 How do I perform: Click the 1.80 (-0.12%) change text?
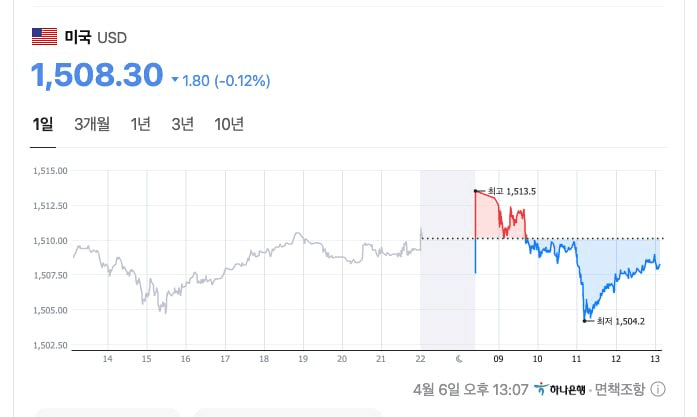click(227, 80)
